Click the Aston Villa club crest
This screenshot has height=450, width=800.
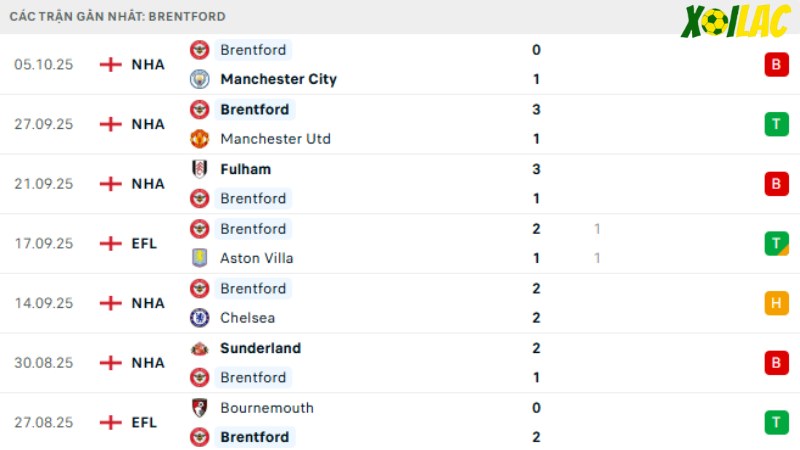pos(199,258)
